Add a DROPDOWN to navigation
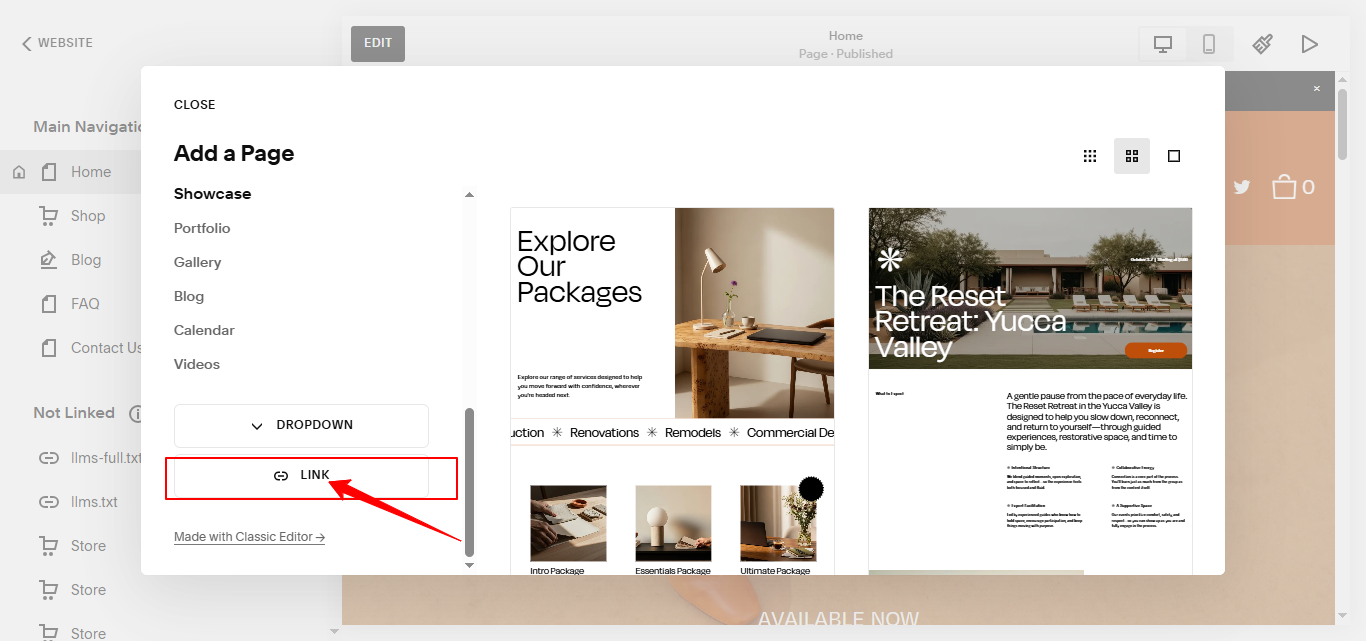1366x641 pixels. [301, 425]
